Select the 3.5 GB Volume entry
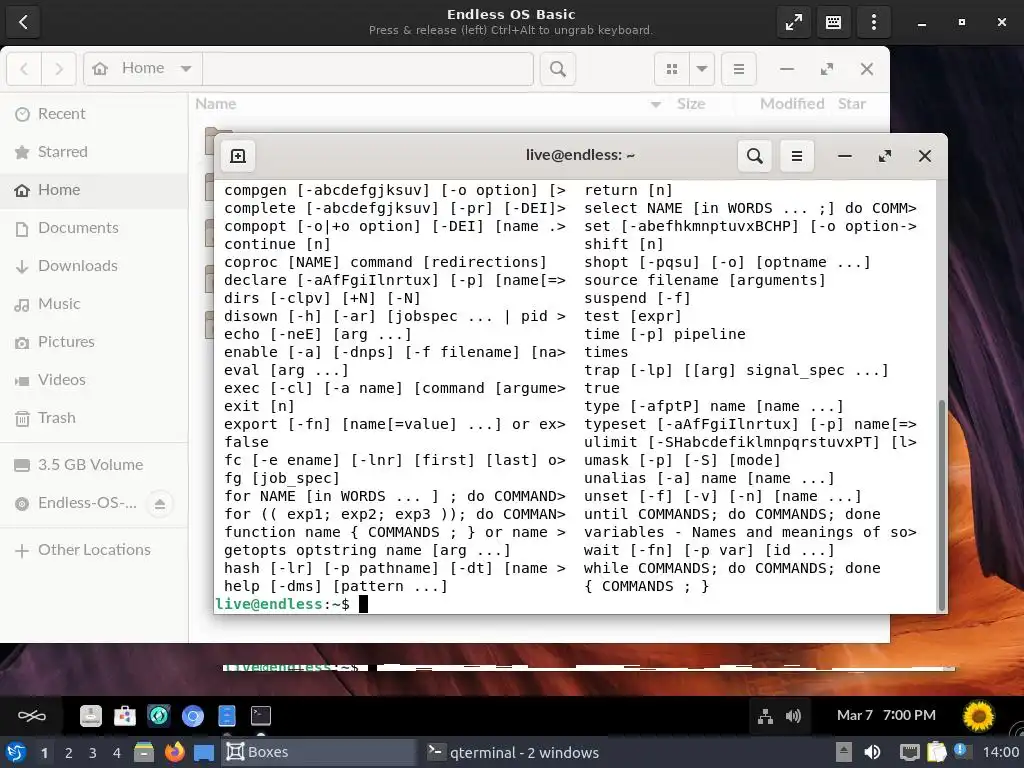The height and width of the screenshot is (768, 1024). point(94,464)
